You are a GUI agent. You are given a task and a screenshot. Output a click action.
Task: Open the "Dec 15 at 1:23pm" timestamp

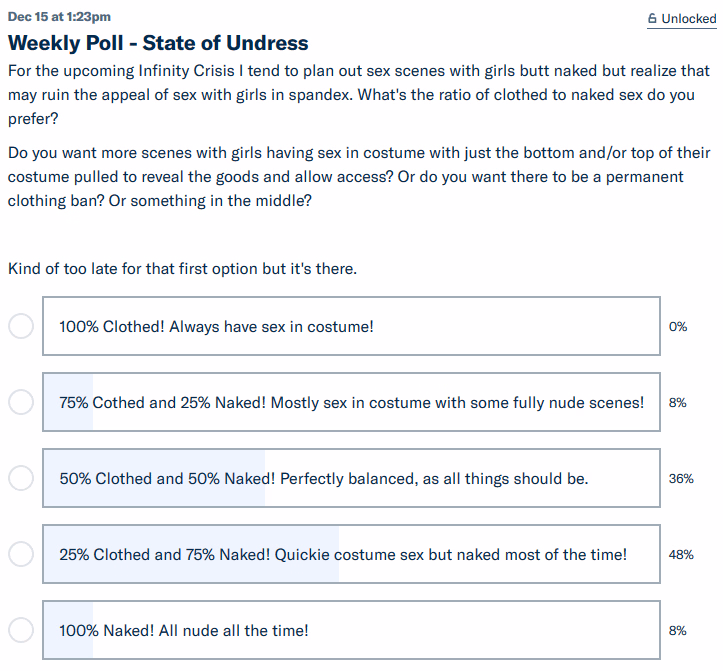click(x=59, y=17)
